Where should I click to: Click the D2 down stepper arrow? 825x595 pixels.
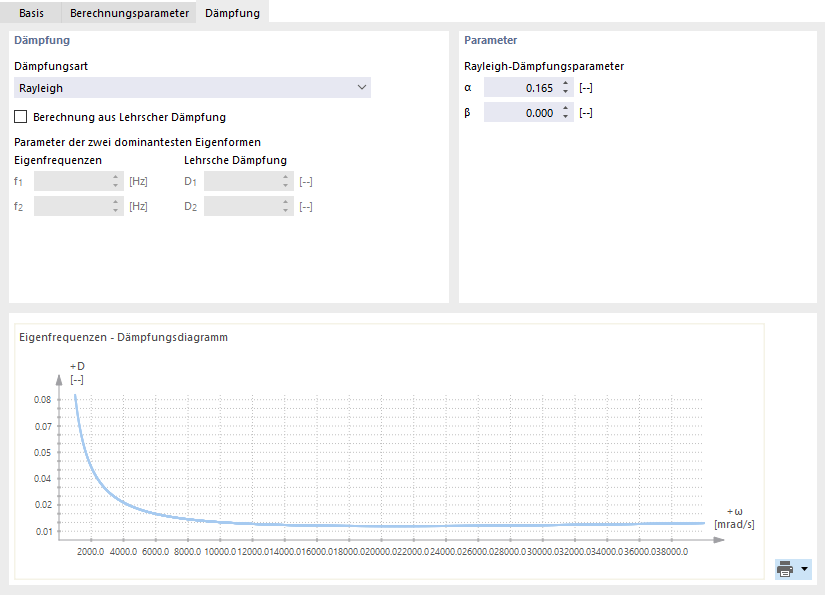285,210
